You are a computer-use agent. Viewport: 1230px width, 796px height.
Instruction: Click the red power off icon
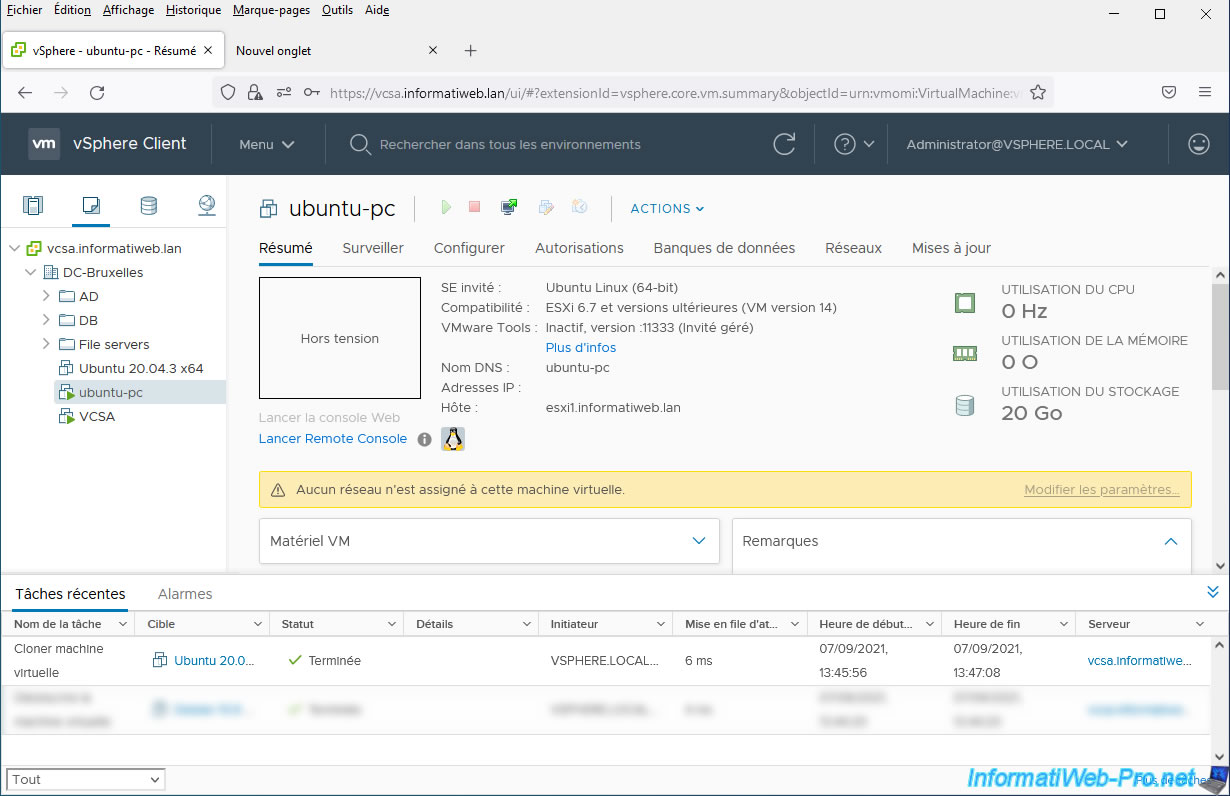click(475, 207)
